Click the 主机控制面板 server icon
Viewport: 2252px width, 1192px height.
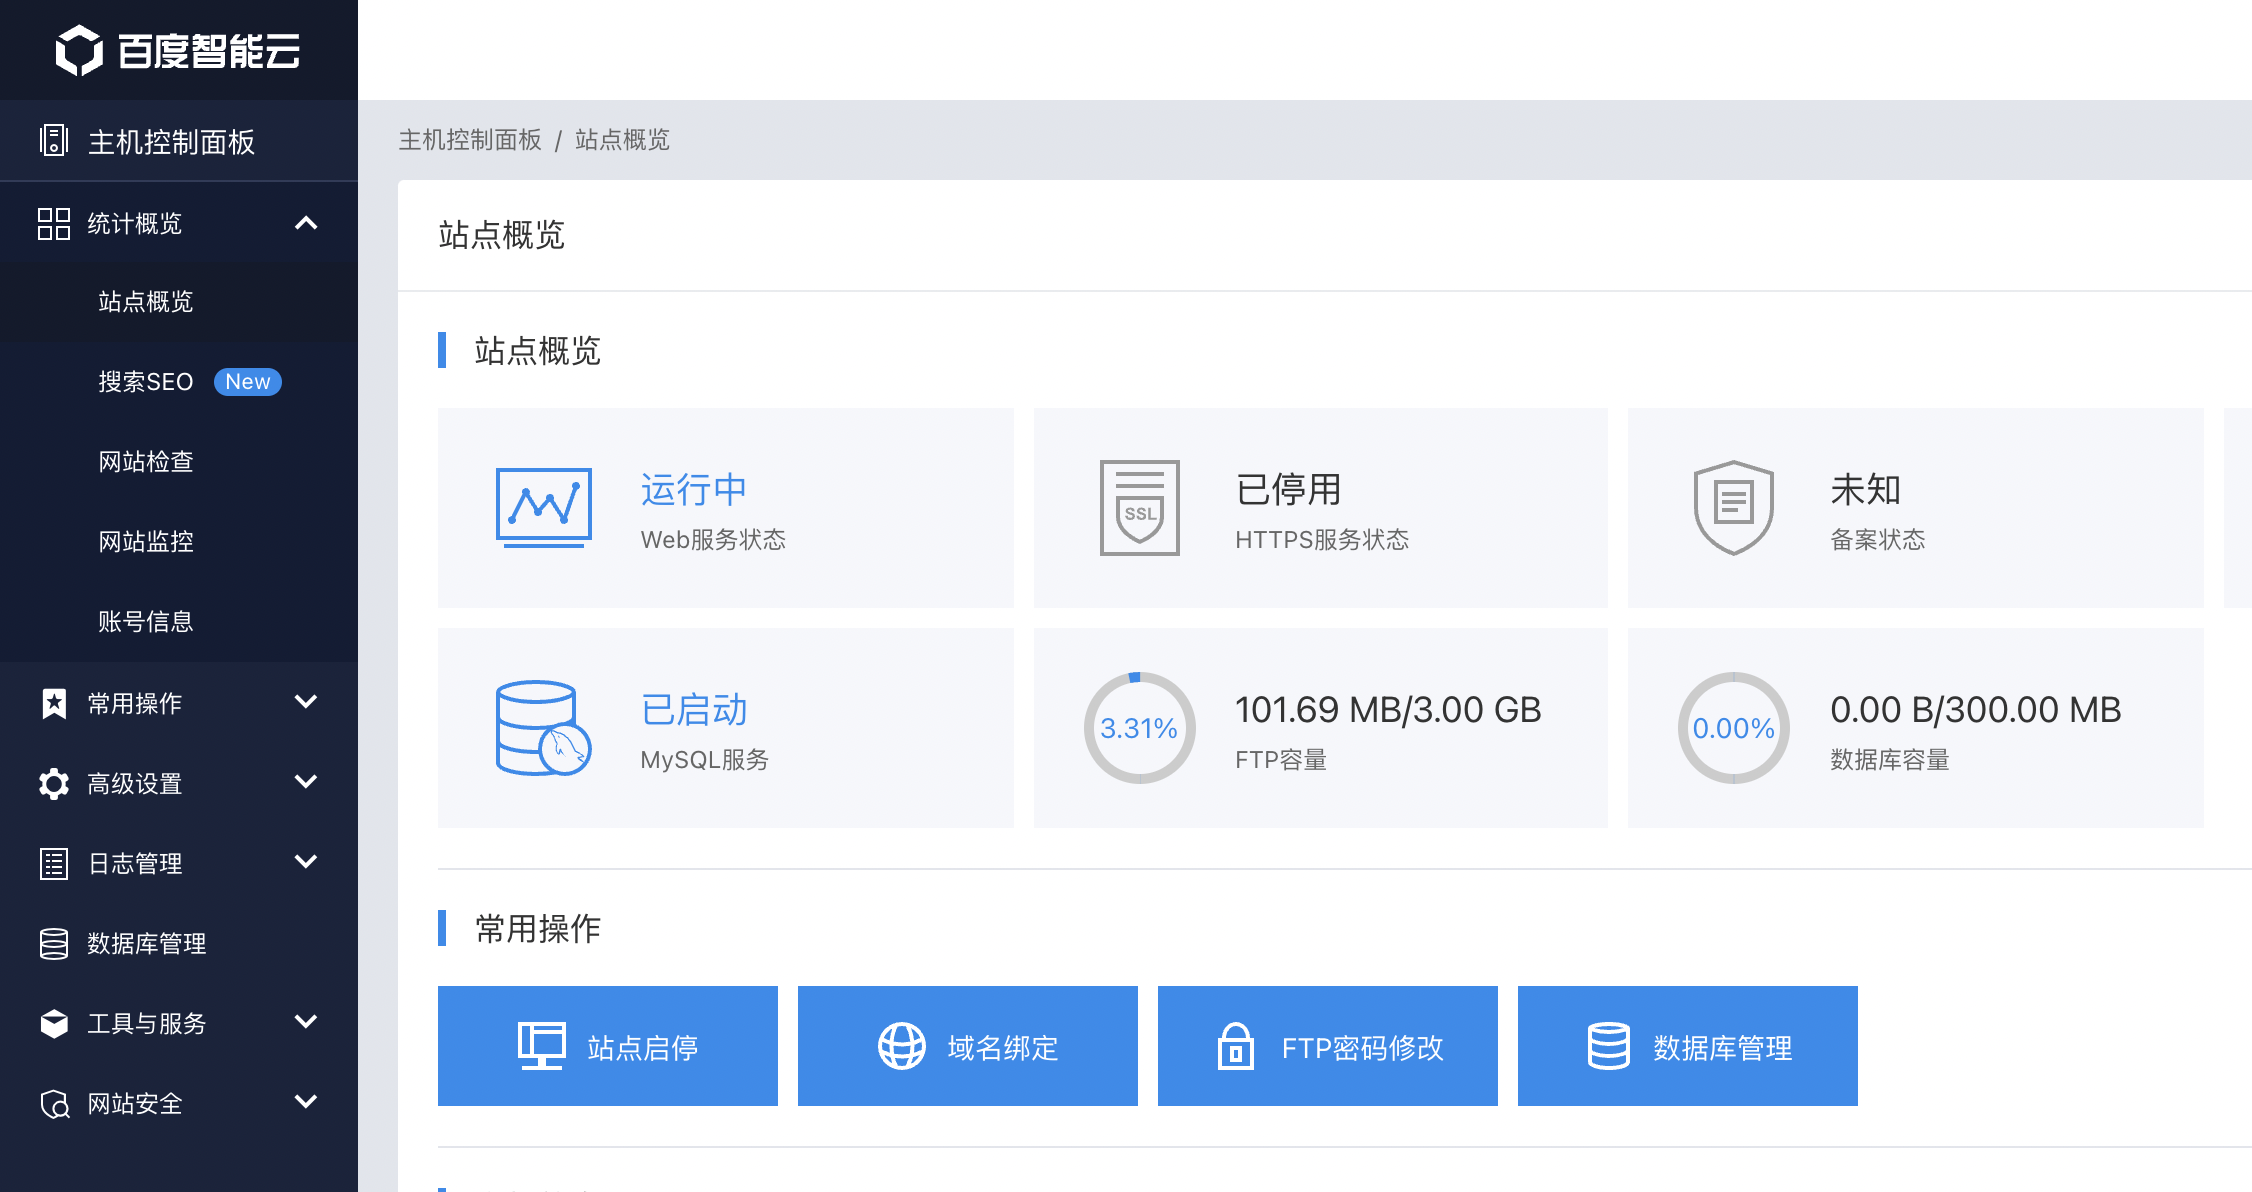[54, 140]
